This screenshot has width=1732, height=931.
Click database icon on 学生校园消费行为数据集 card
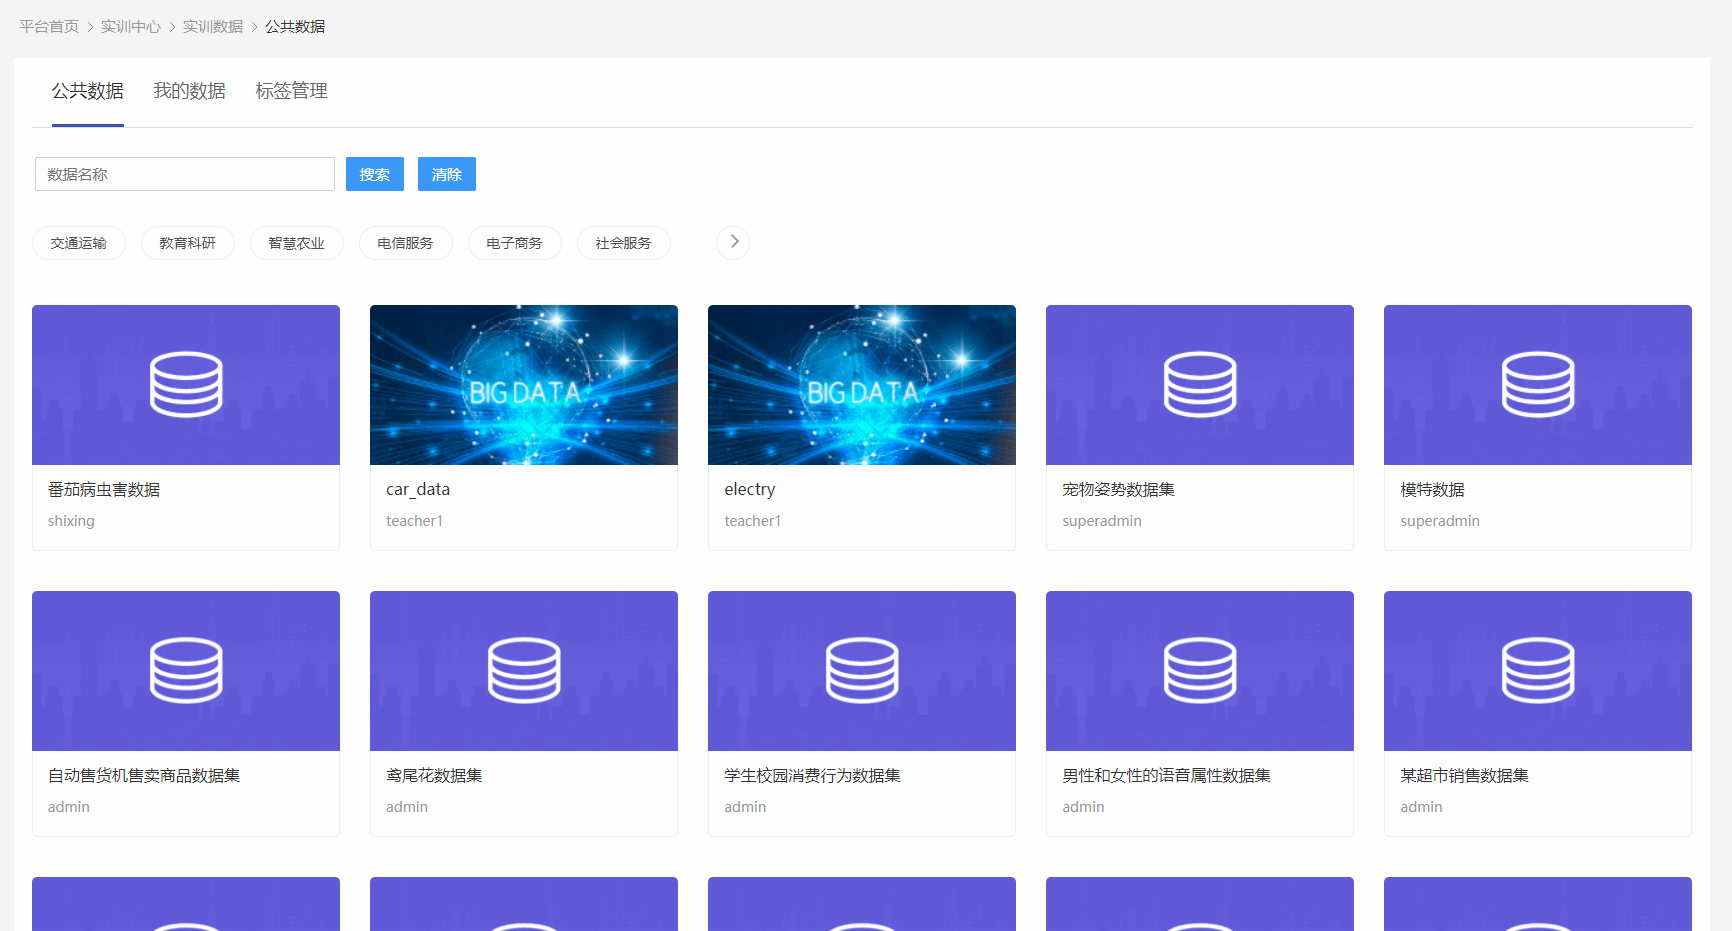862,670
